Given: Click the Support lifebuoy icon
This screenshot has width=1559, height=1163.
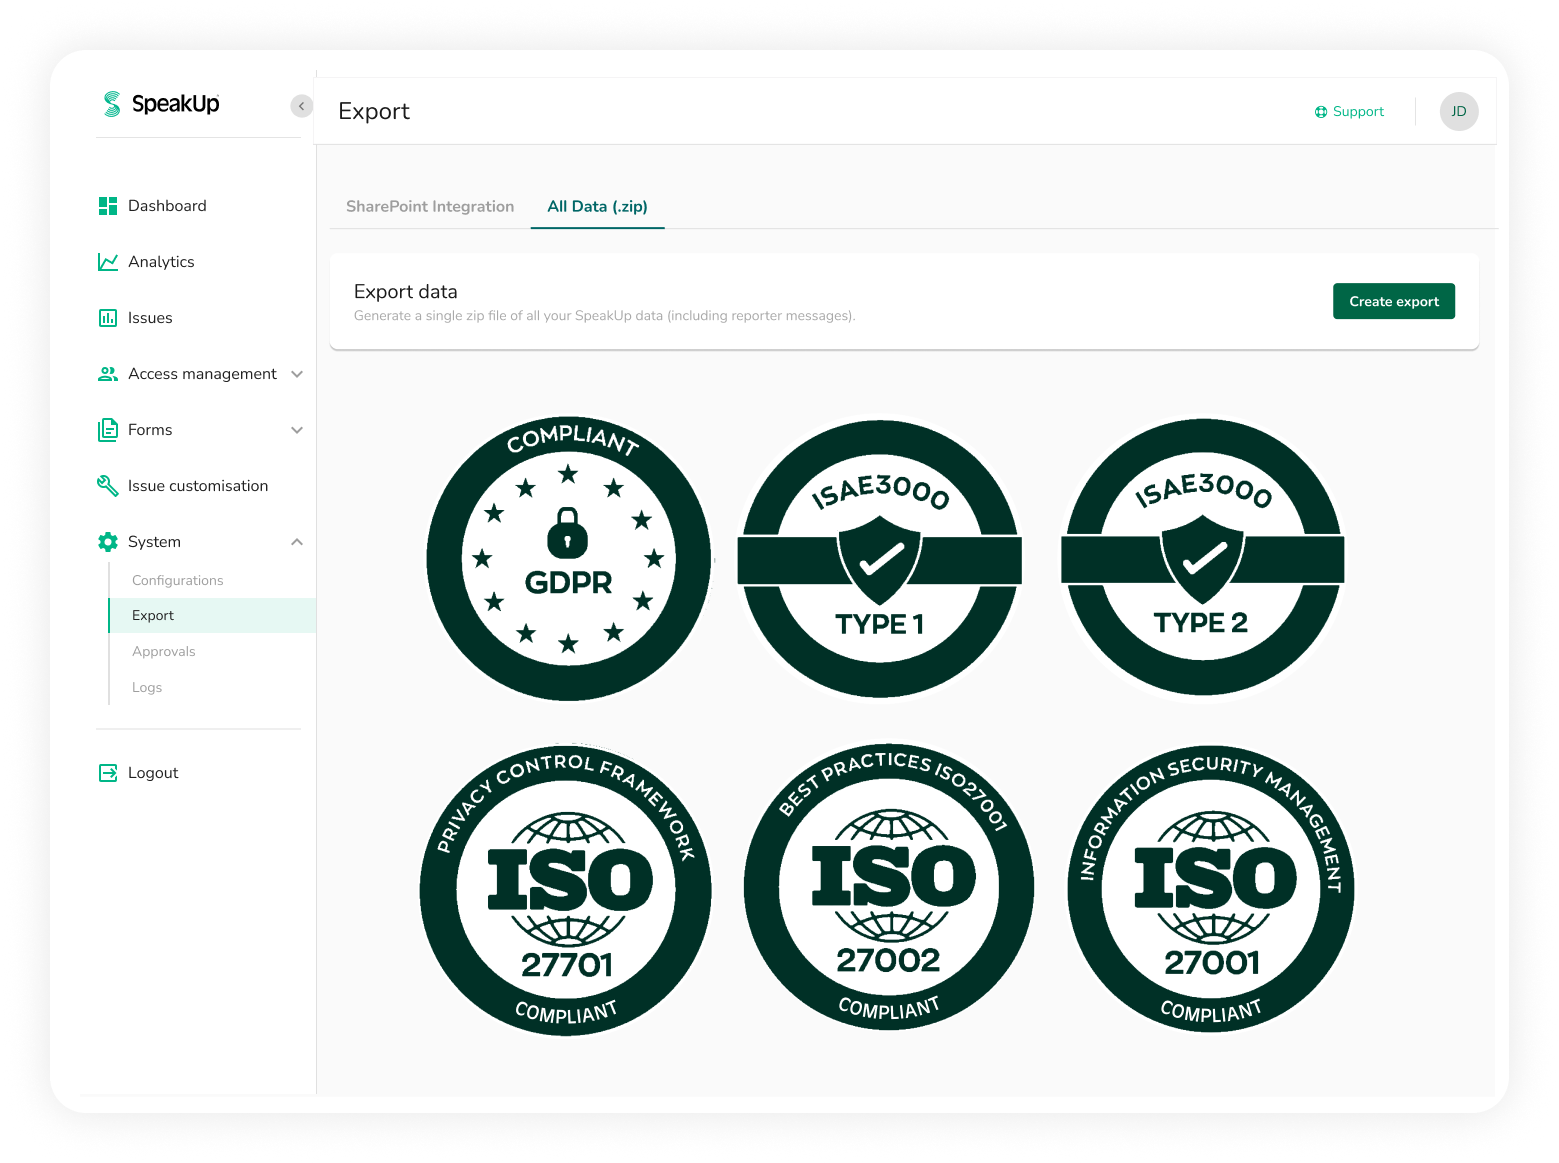Looking at the screenshot, I should pos(1321,112).
